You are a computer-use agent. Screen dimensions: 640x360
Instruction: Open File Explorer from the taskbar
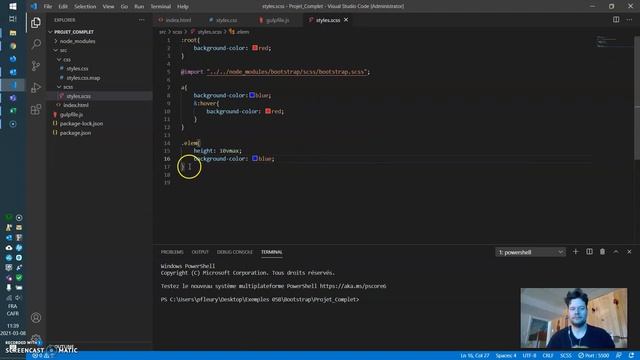tap(13, 33)
